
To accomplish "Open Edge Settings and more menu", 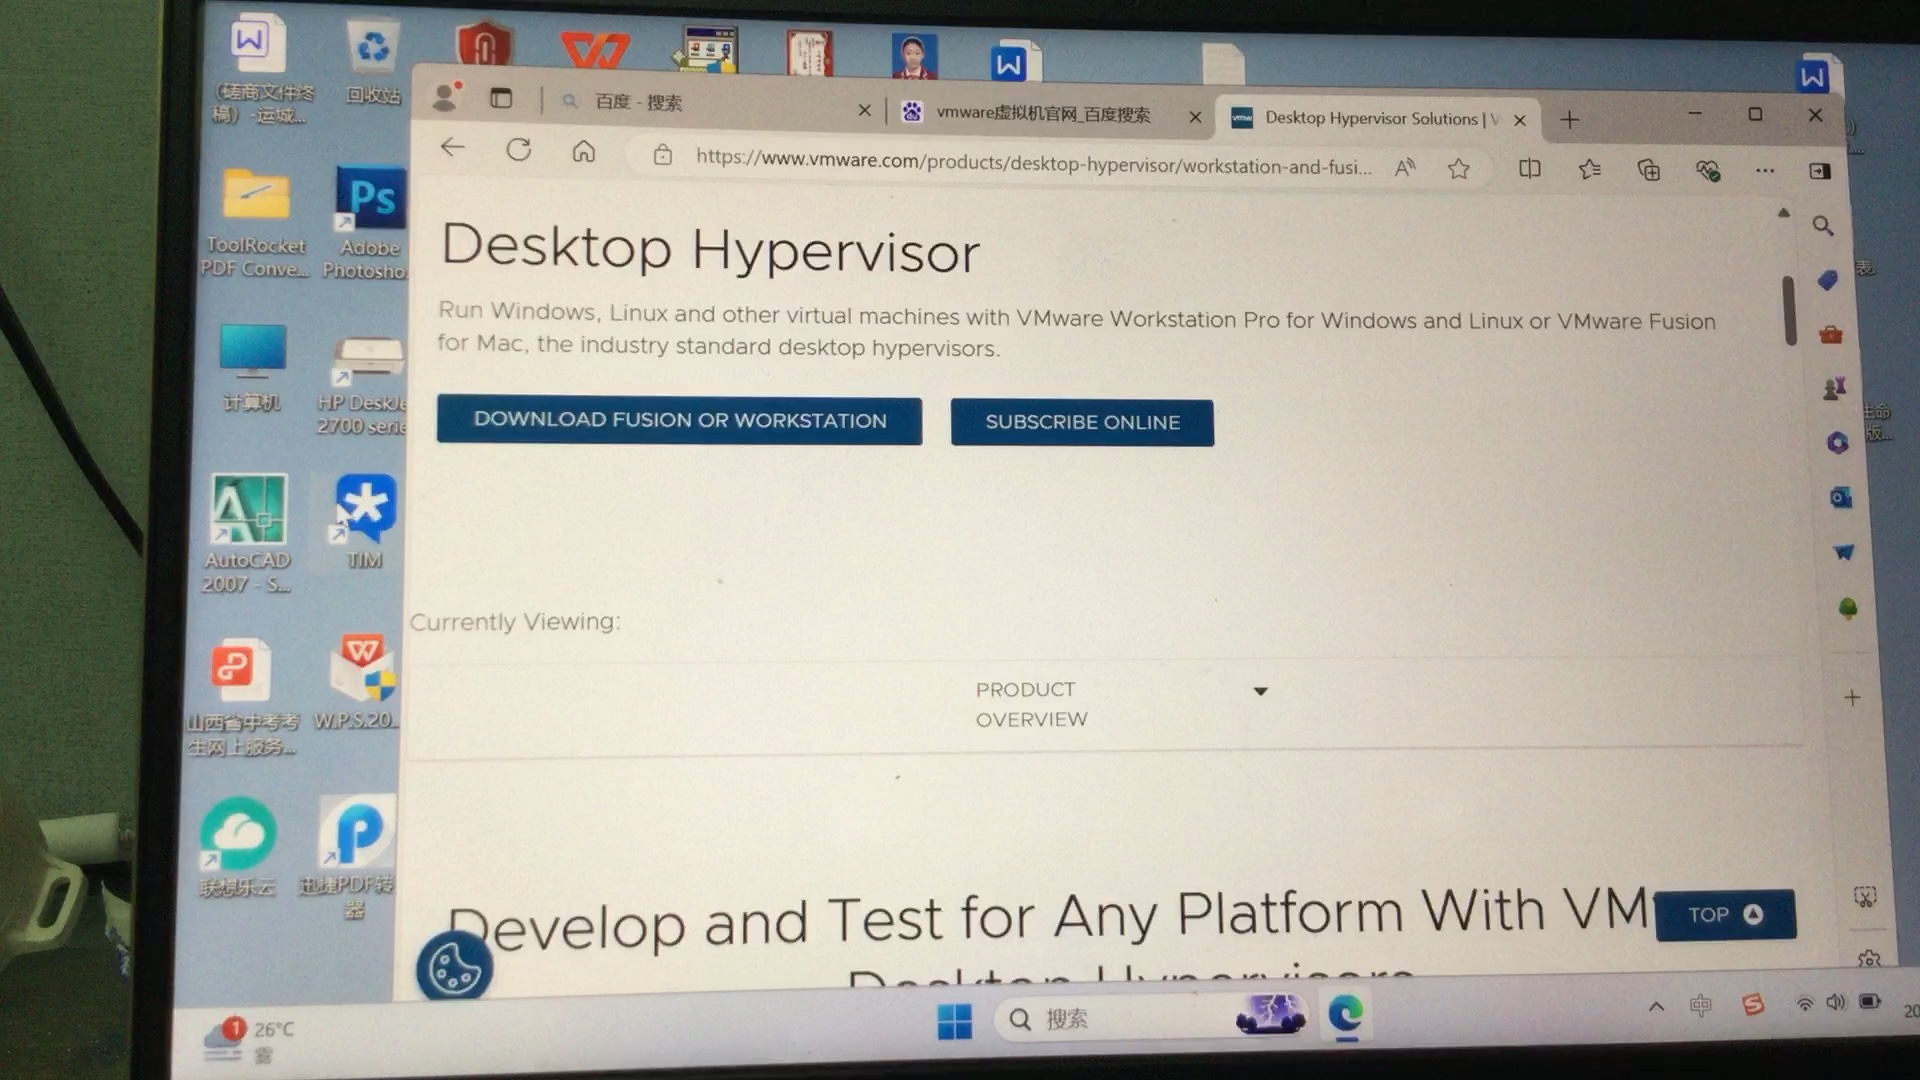I will click(1765, 171).
